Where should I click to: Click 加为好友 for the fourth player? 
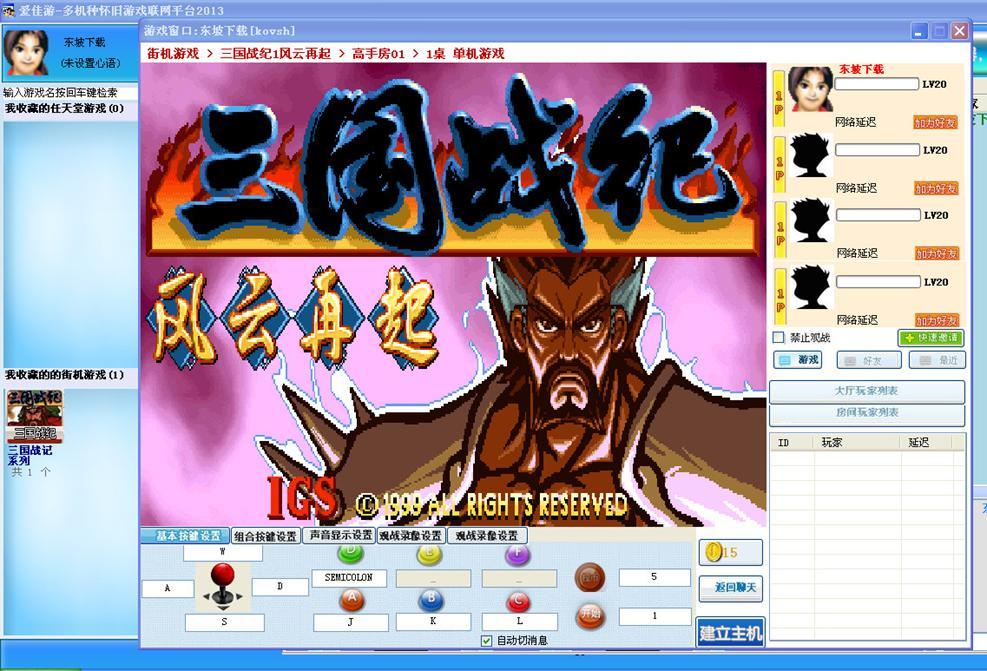tap(937, 320)
